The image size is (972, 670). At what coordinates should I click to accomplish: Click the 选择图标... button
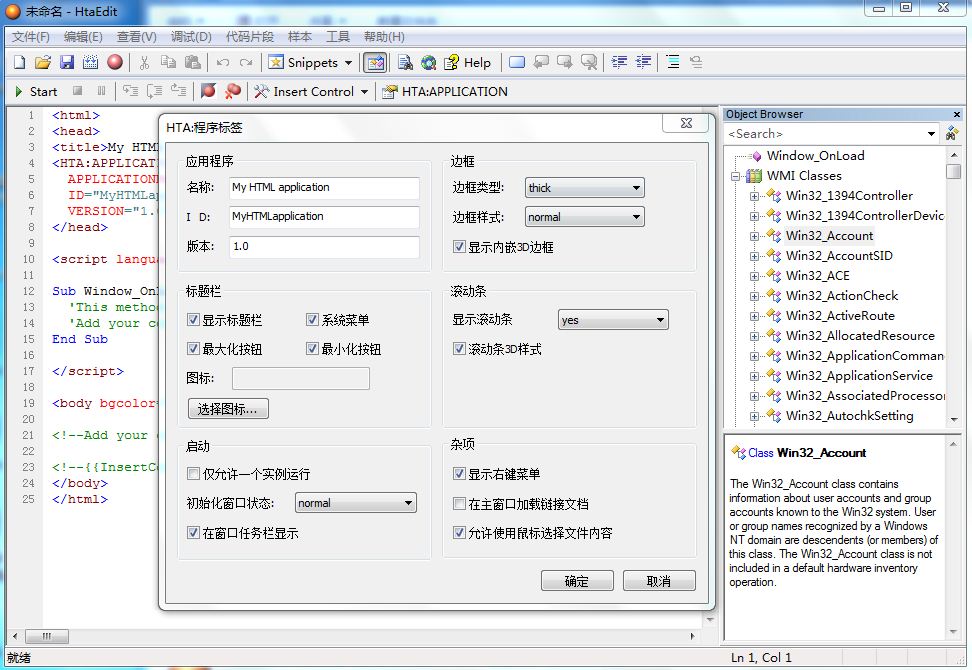pyautogui.click(x=228, y=408)
